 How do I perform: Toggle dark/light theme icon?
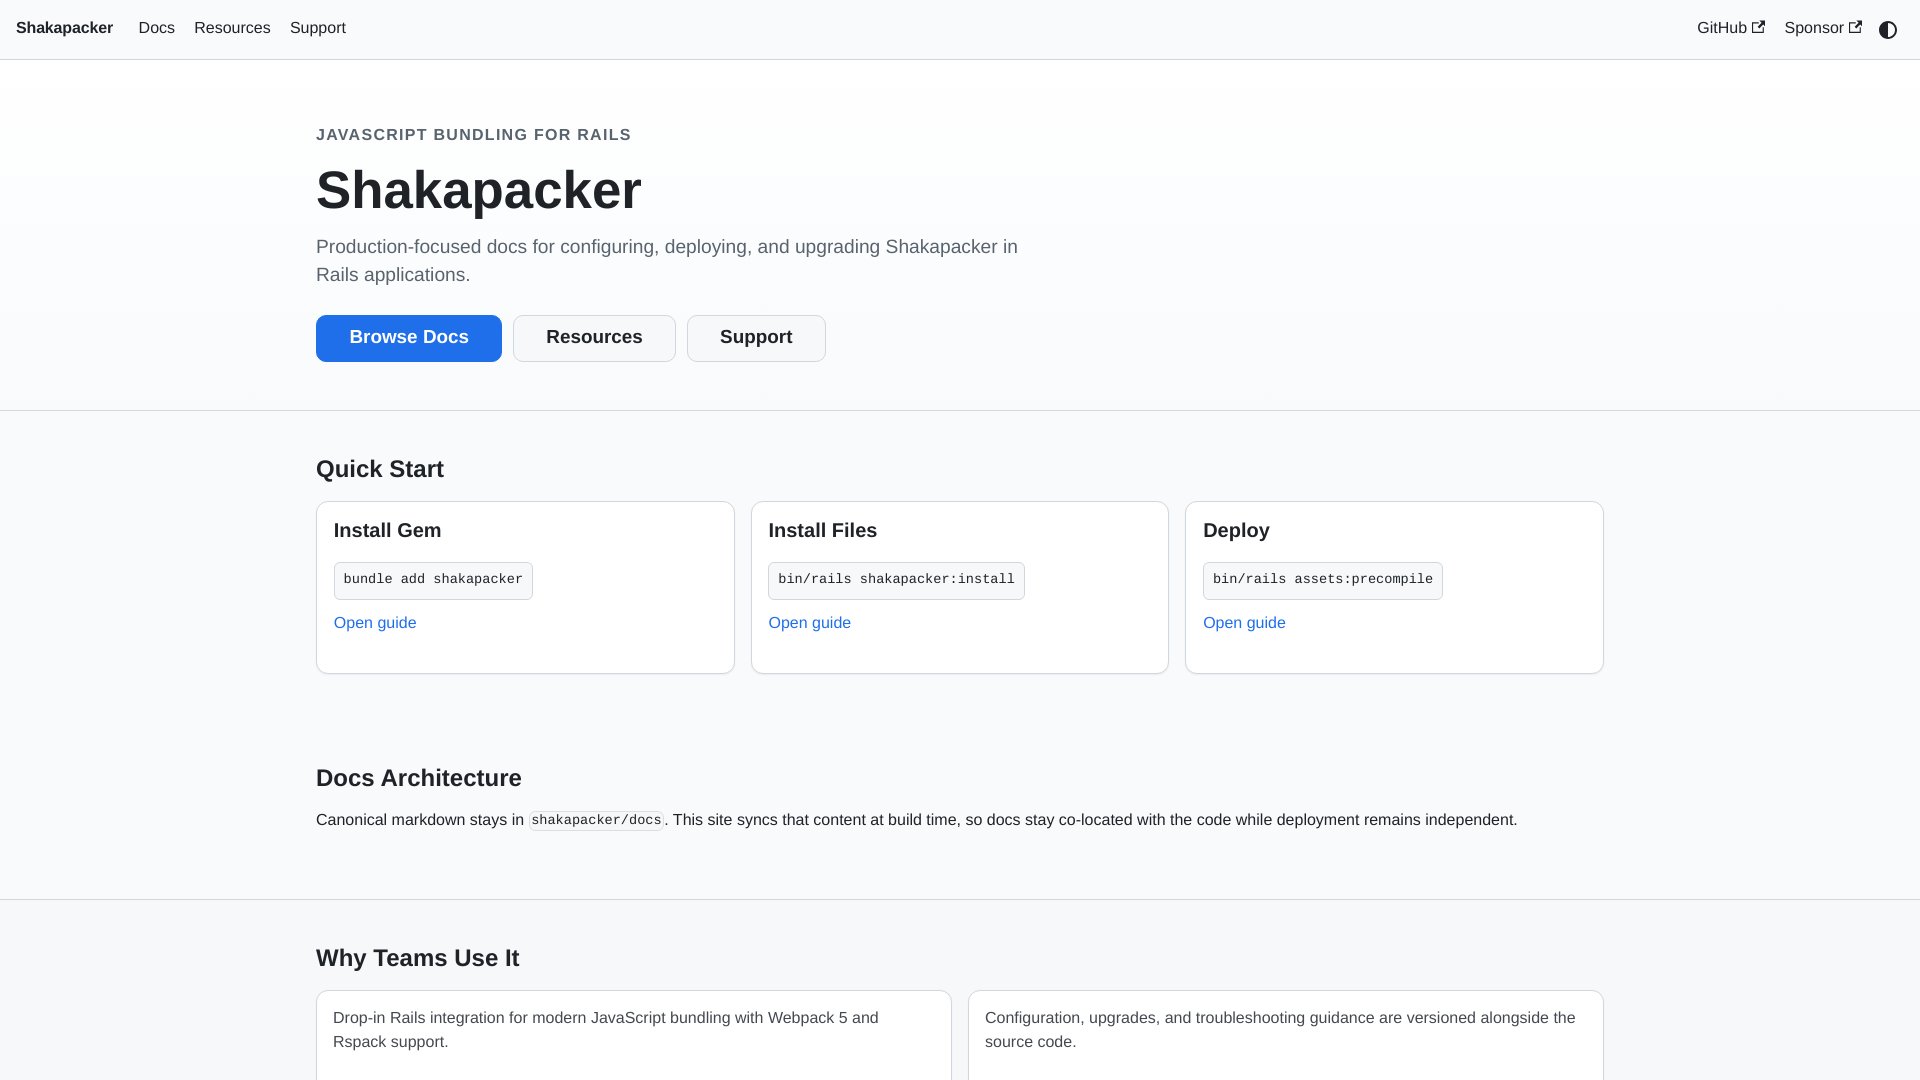(1888, 29)
